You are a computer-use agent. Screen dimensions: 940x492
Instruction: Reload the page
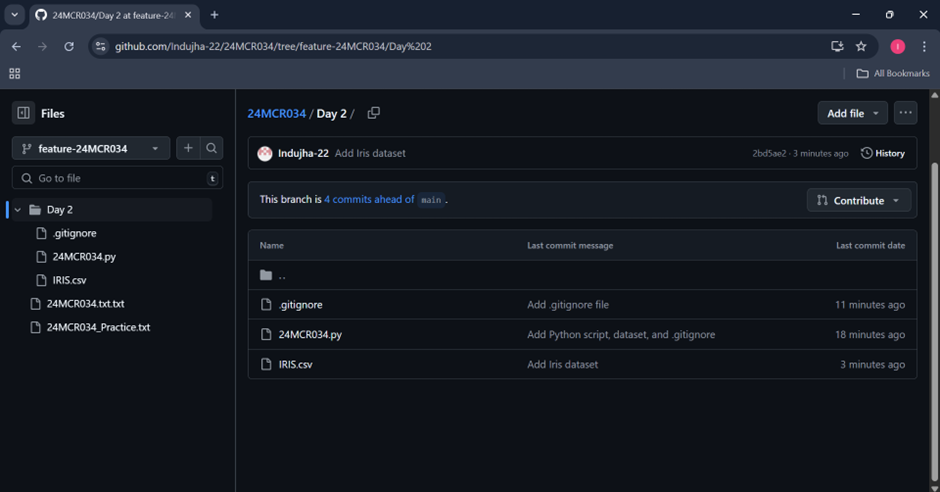pos(69,46)
